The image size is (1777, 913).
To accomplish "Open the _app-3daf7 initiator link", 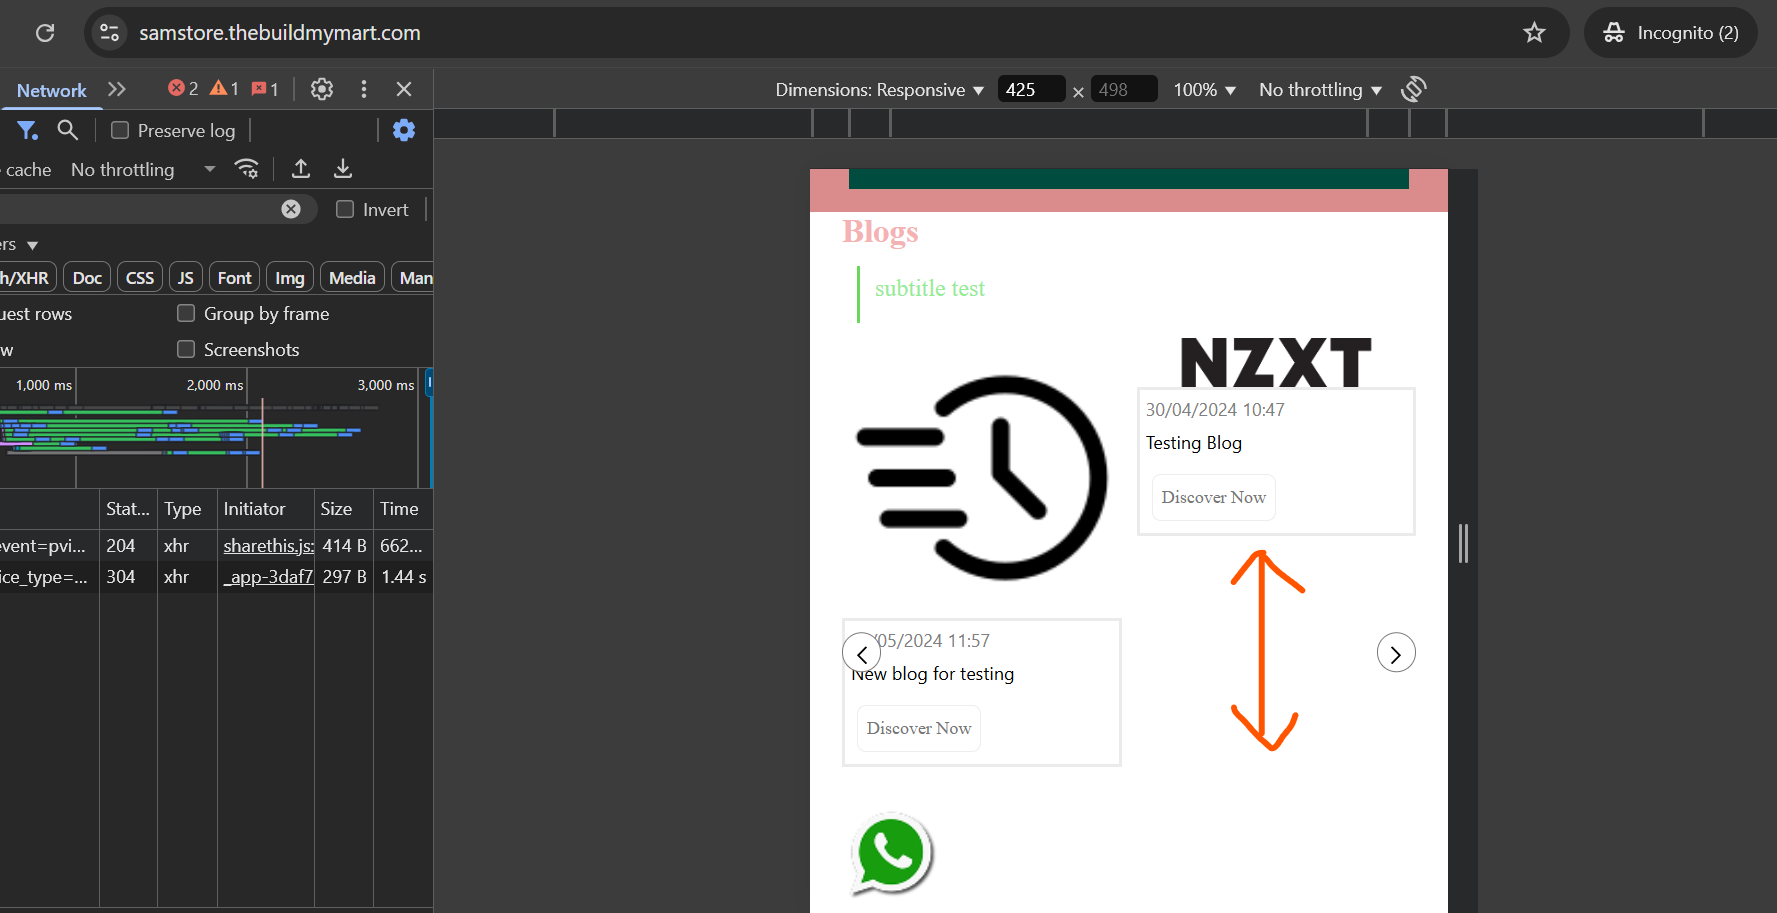I will [268, 577].
